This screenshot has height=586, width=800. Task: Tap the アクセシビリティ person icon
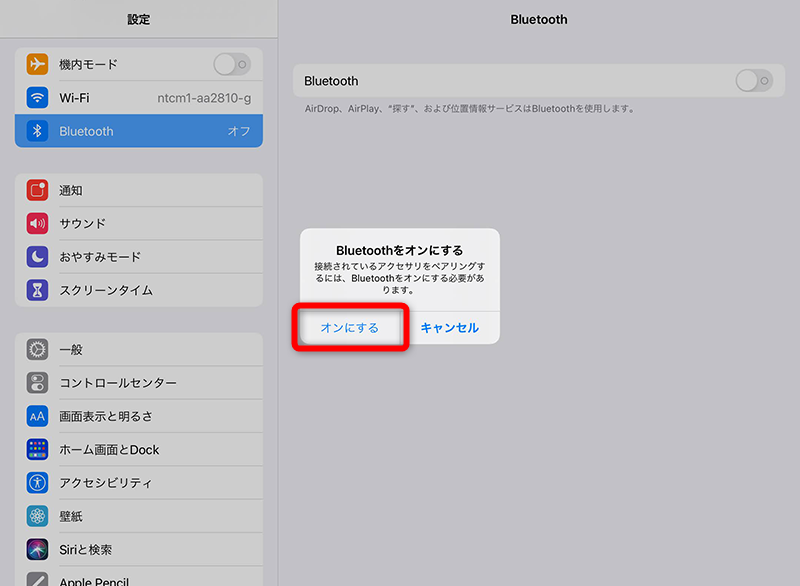[x=37, y=482]
